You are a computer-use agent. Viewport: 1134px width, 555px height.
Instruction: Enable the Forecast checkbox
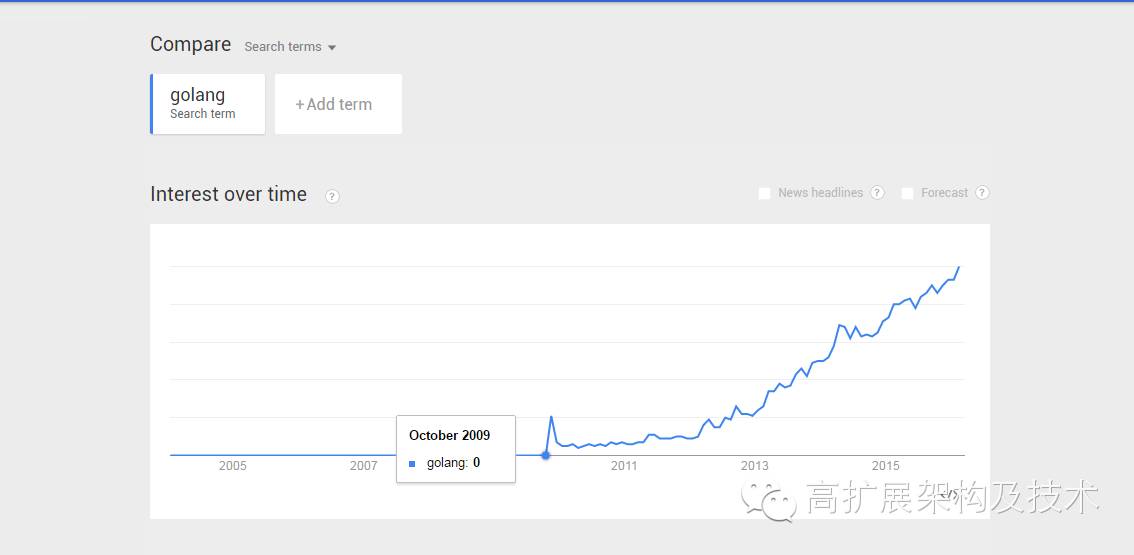[908, 193]
